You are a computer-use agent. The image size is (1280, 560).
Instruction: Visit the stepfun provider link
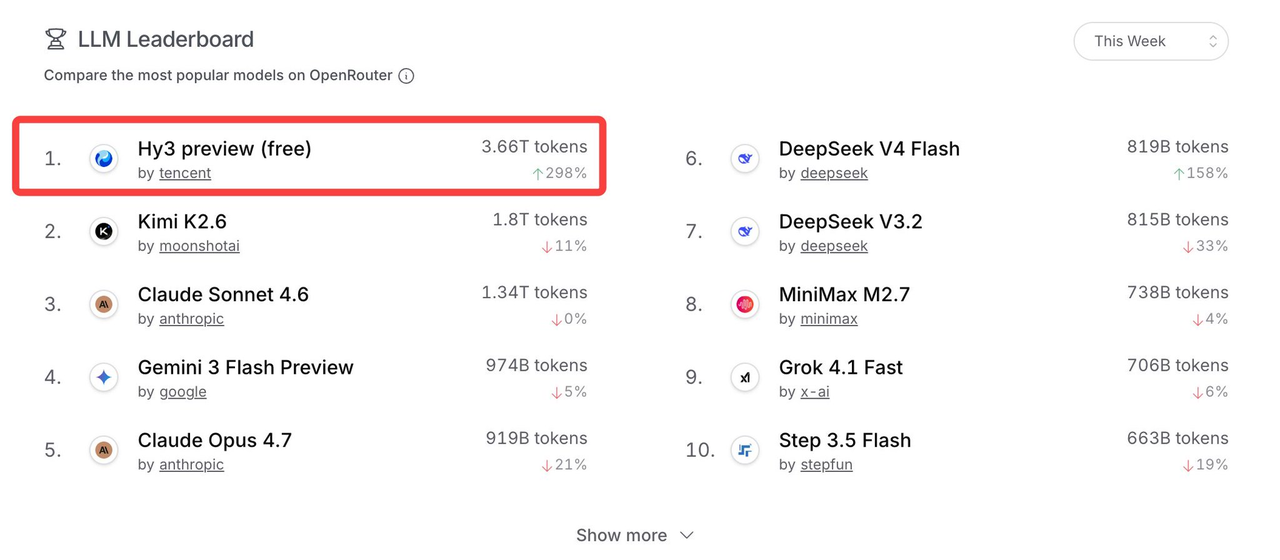[826, 465]
